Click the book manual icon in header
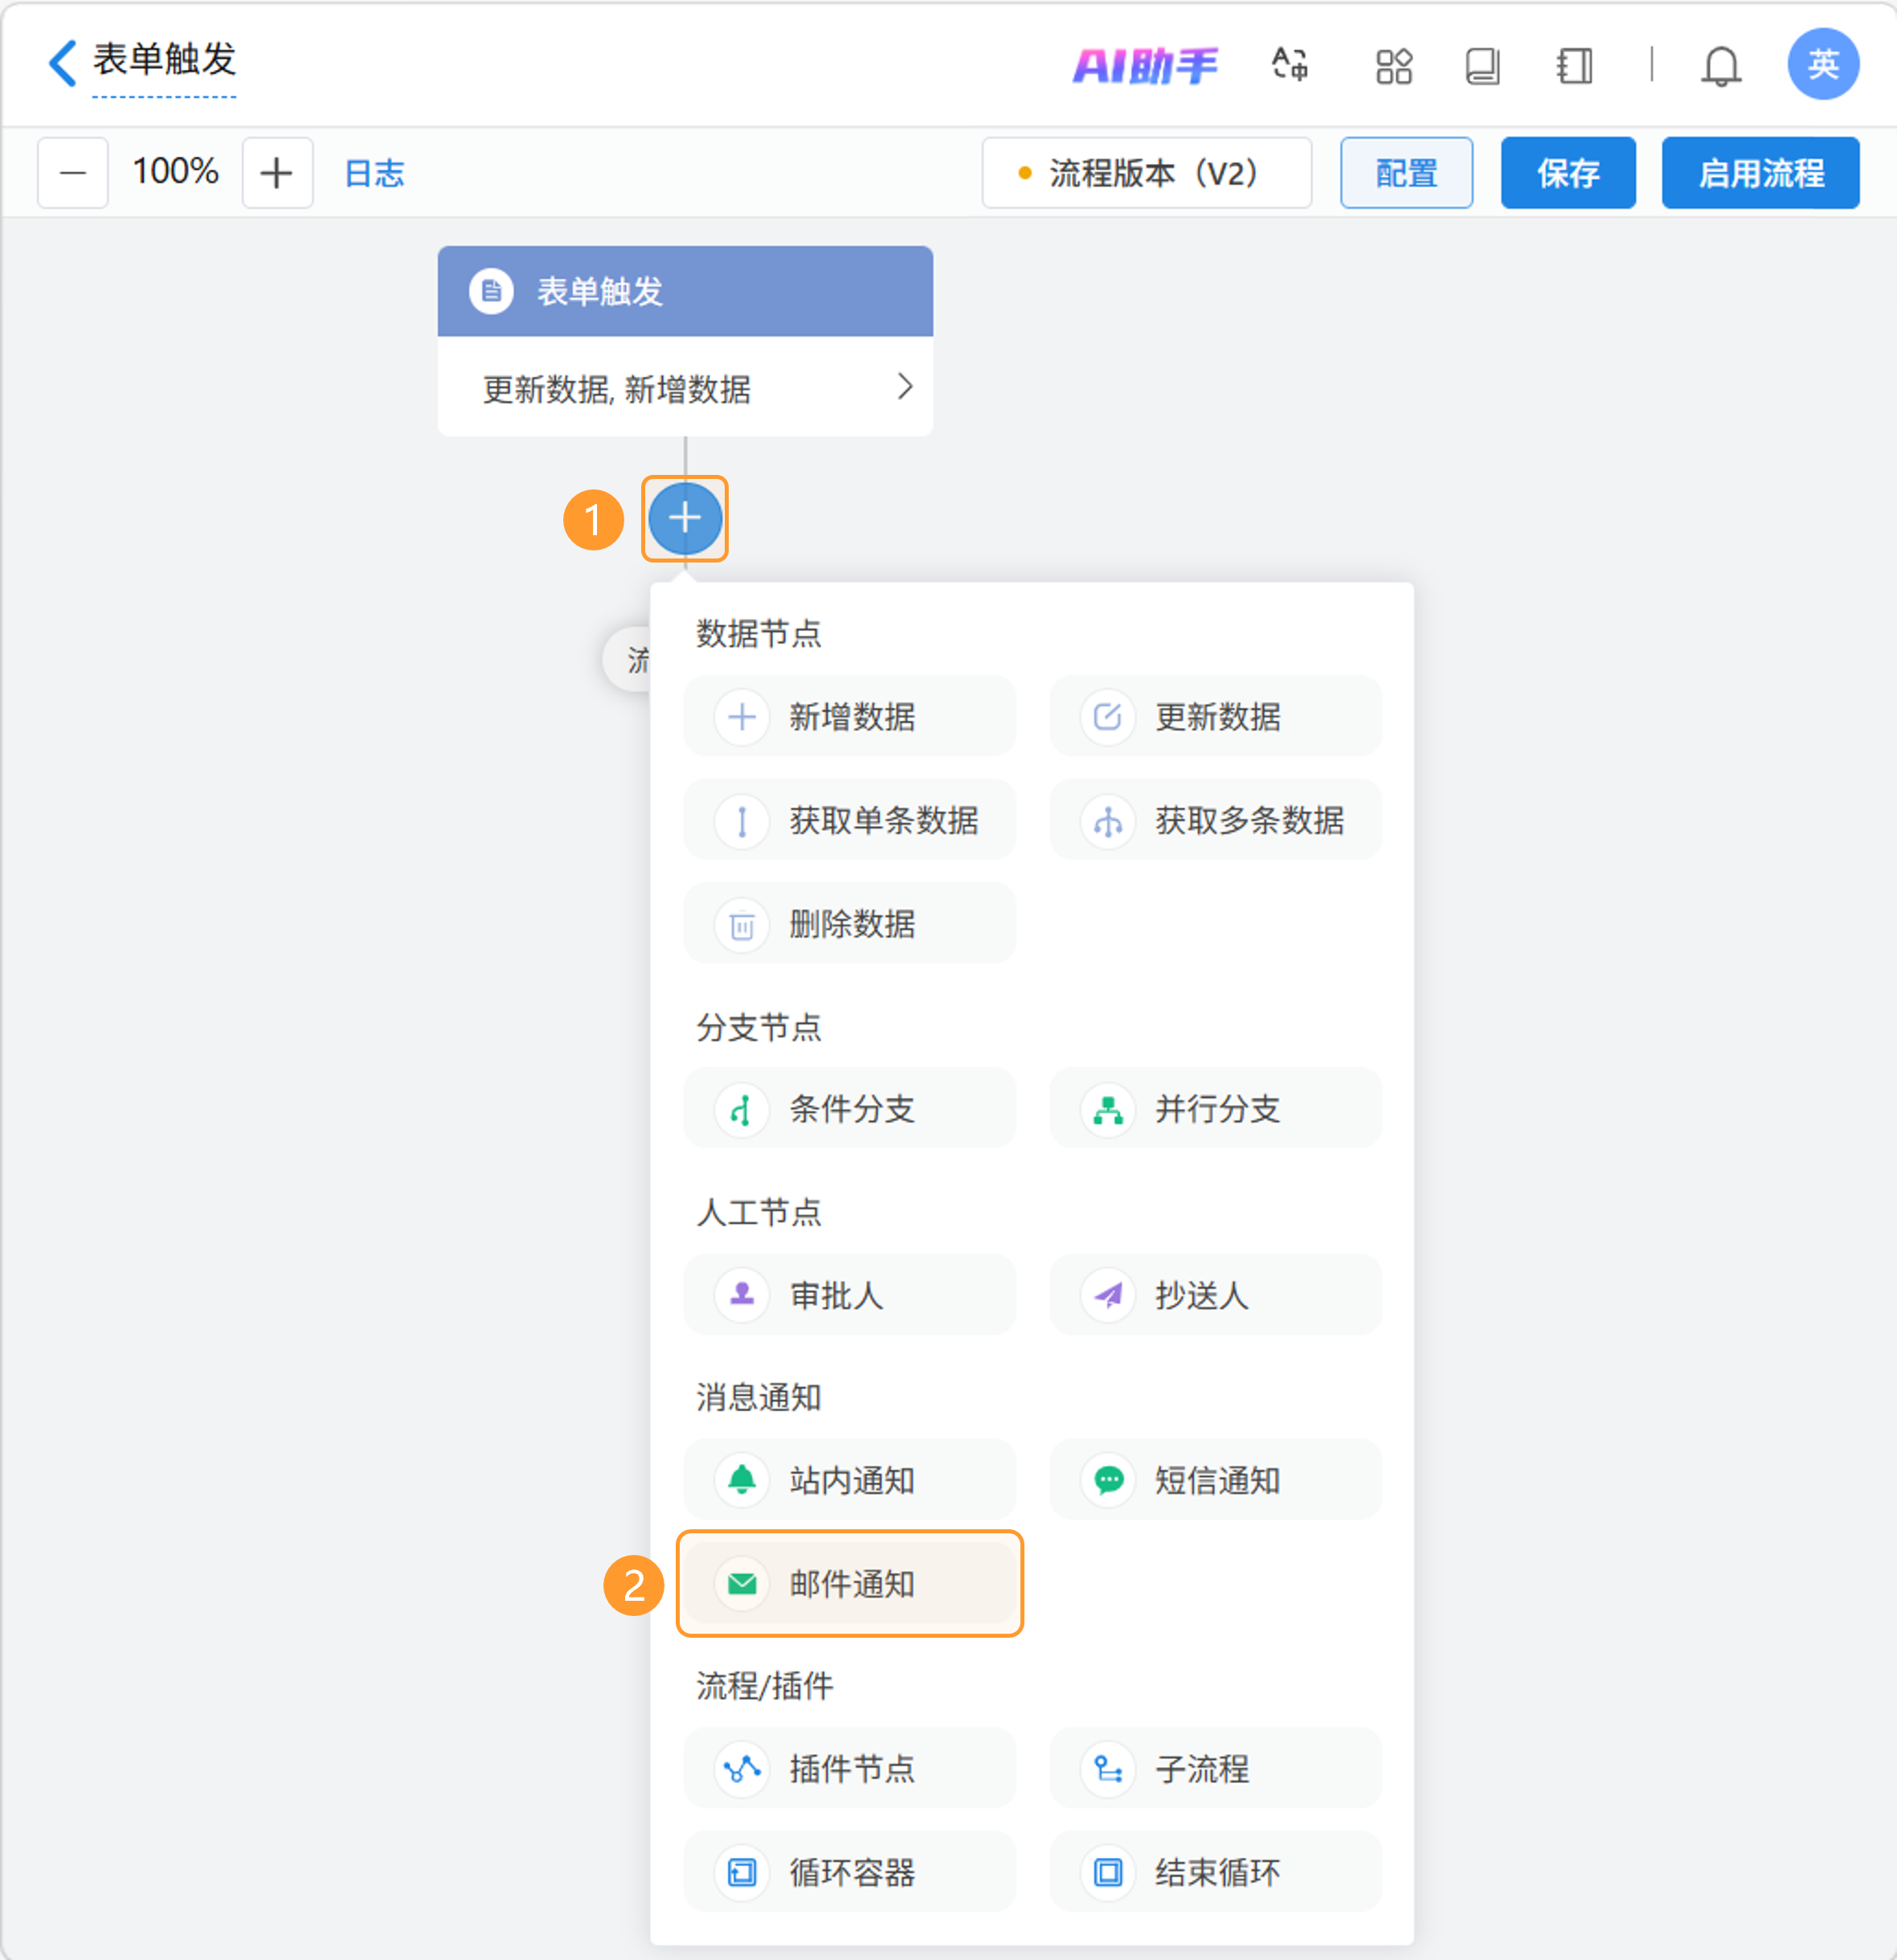This screenshot has width=1897, height=1960. pos(1481,66)
